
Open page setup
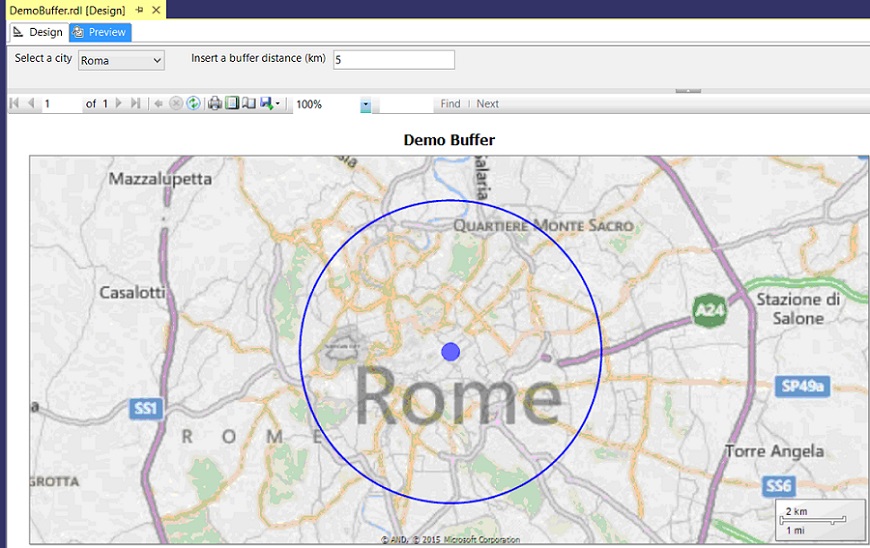pos(249,103)
